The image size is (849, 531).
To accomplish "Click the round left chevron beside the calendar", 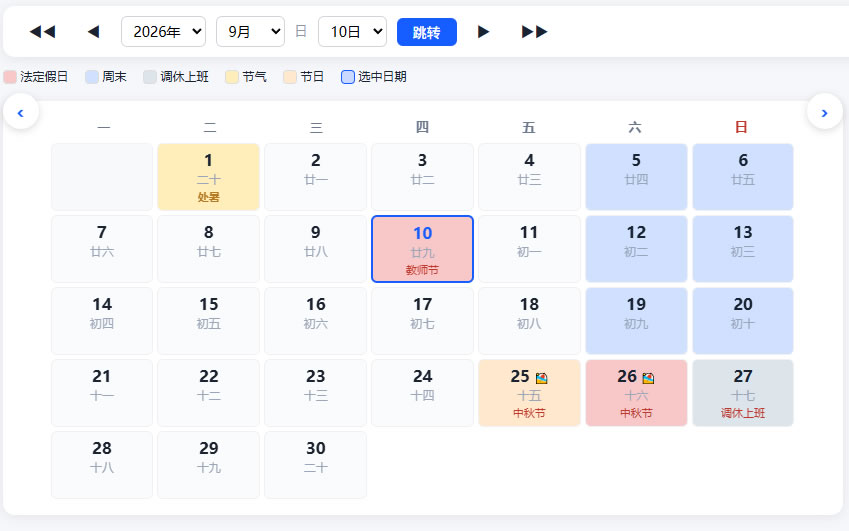I will [21, 113].
